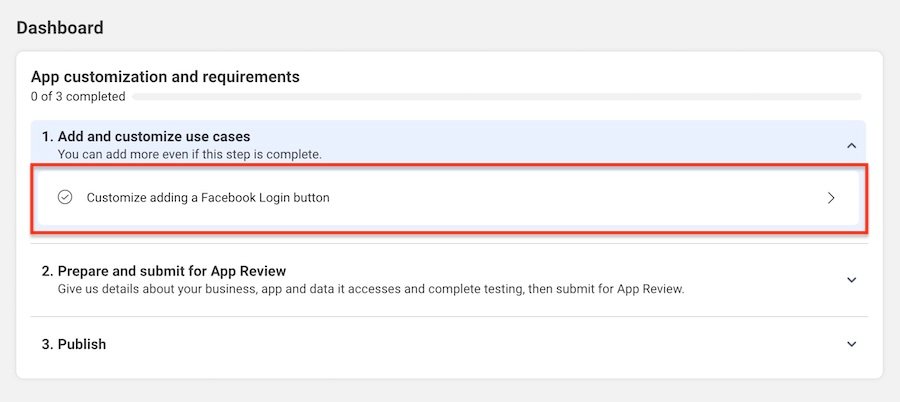Select the "3. Publish" step title
This screenshot has height=402, width=900.
pos(74,344)
